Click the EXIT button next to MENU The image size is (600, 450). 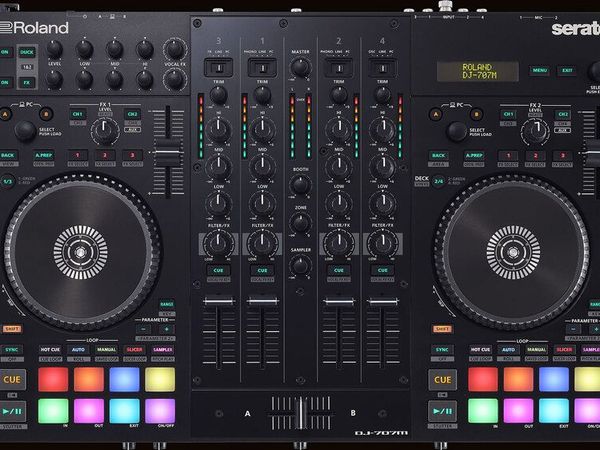click(567, 71)
